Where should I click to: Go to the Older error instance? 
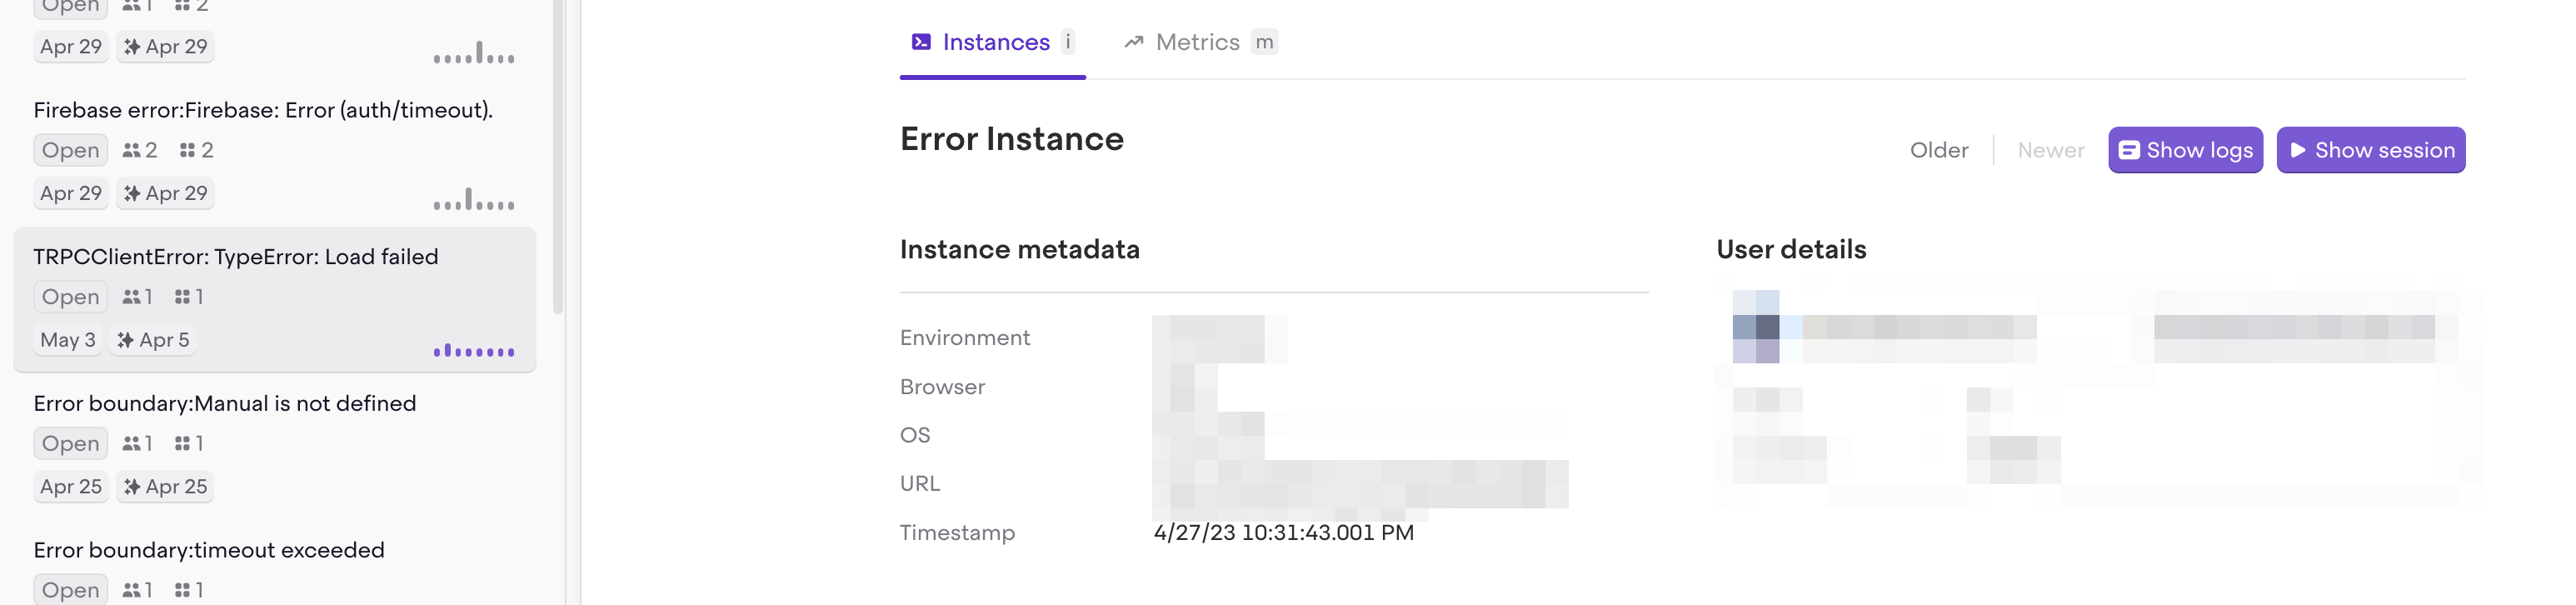[x=1938, y=150]
